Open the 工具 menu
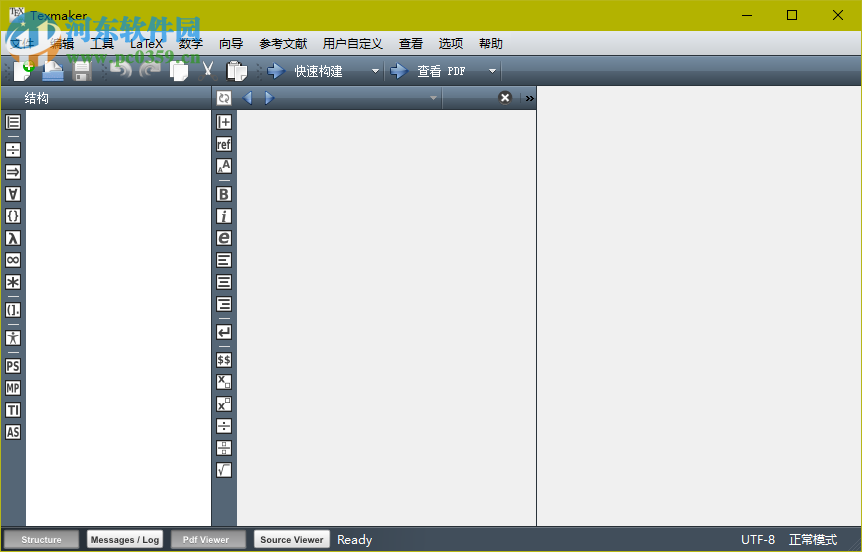Screen dimensions: 862x552 pos(102,43)
